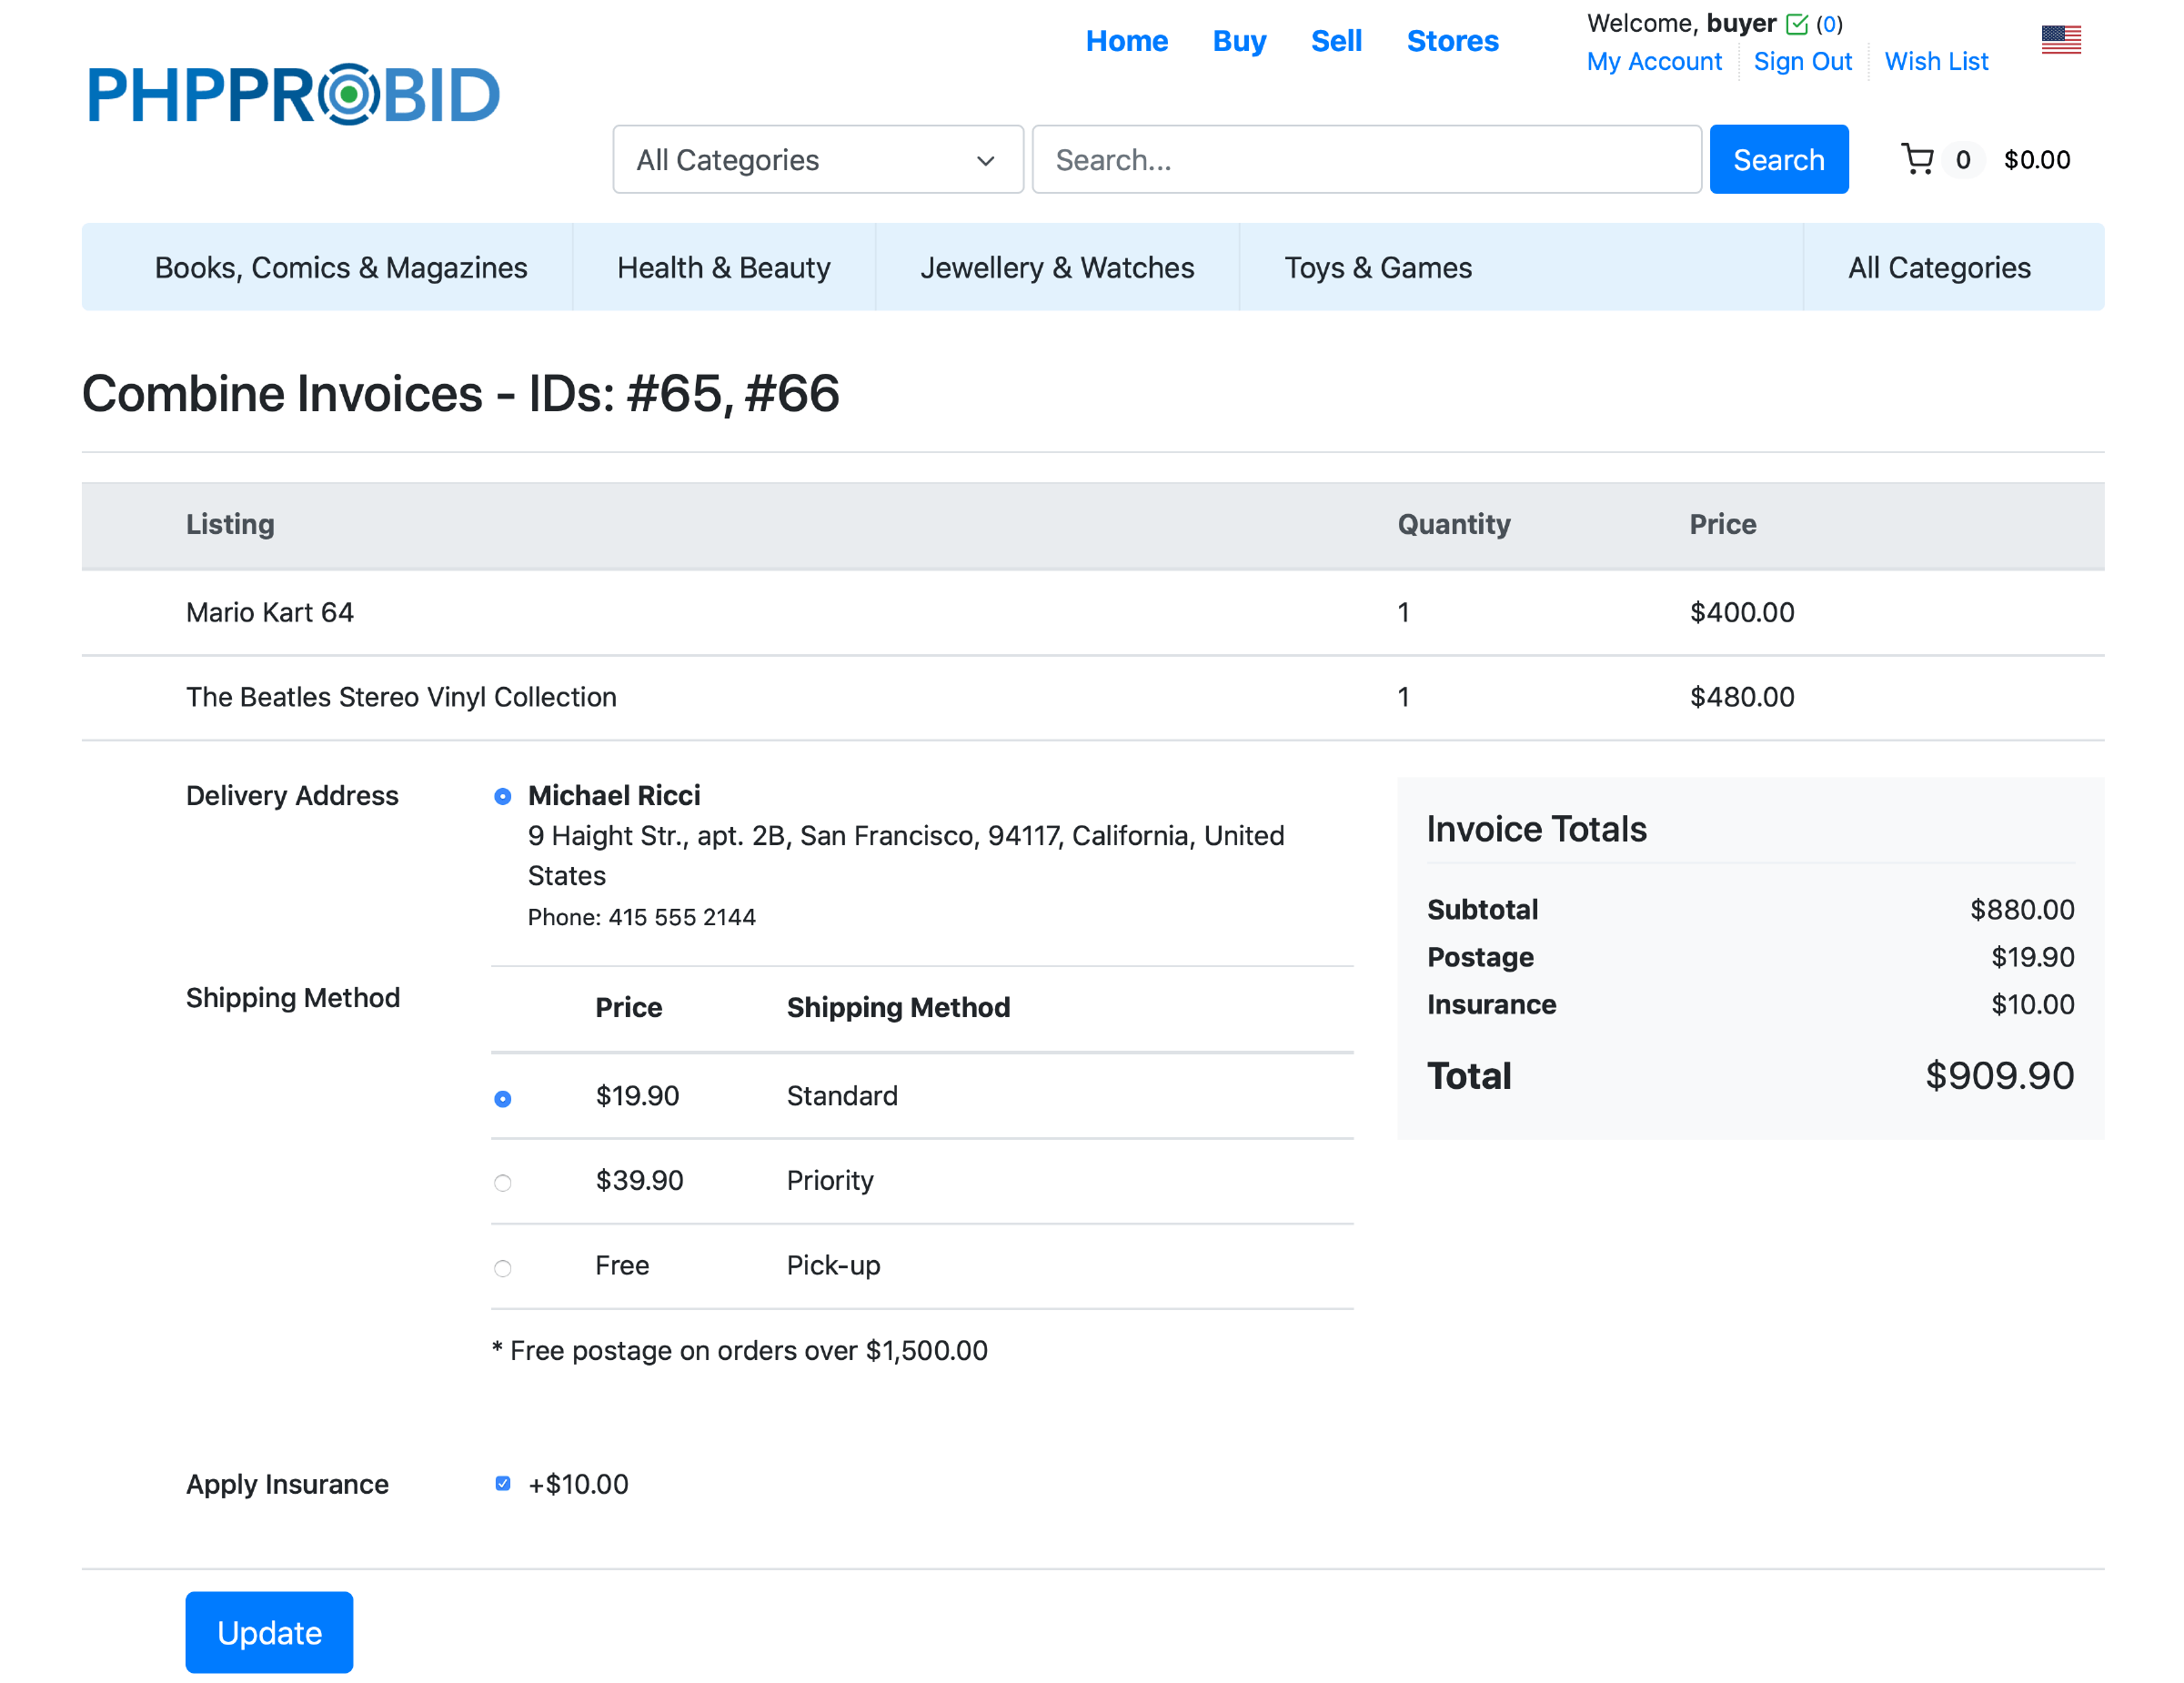Screen dimensions: 2184x1683
Task: Open the Sell menu
Action: tap(1335, 41)
